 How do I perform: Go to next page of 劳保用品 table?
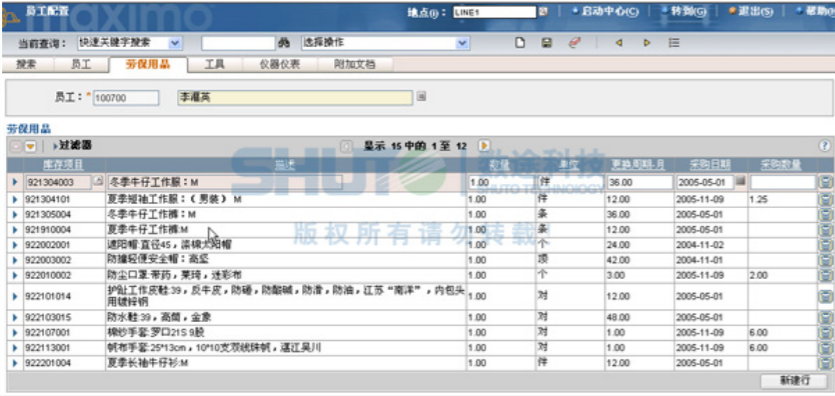(x=484, y=145)
